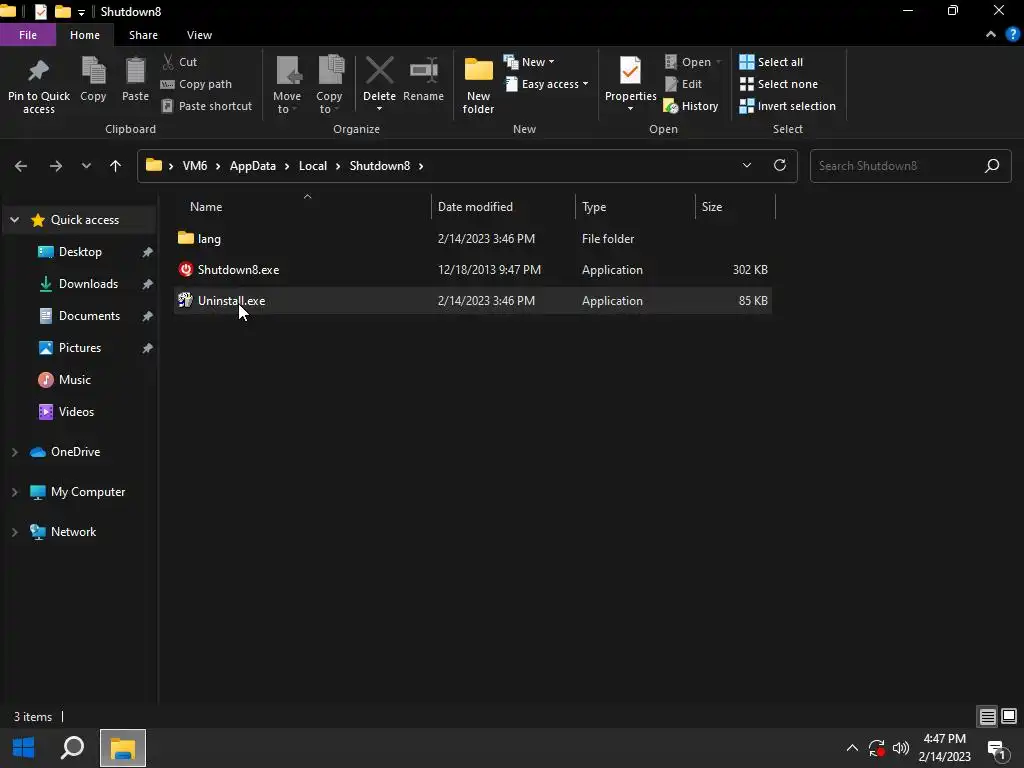Open the Quick Access Toolbar dropdown
This screenshot has width=1024, height=768.
[81, 12]
